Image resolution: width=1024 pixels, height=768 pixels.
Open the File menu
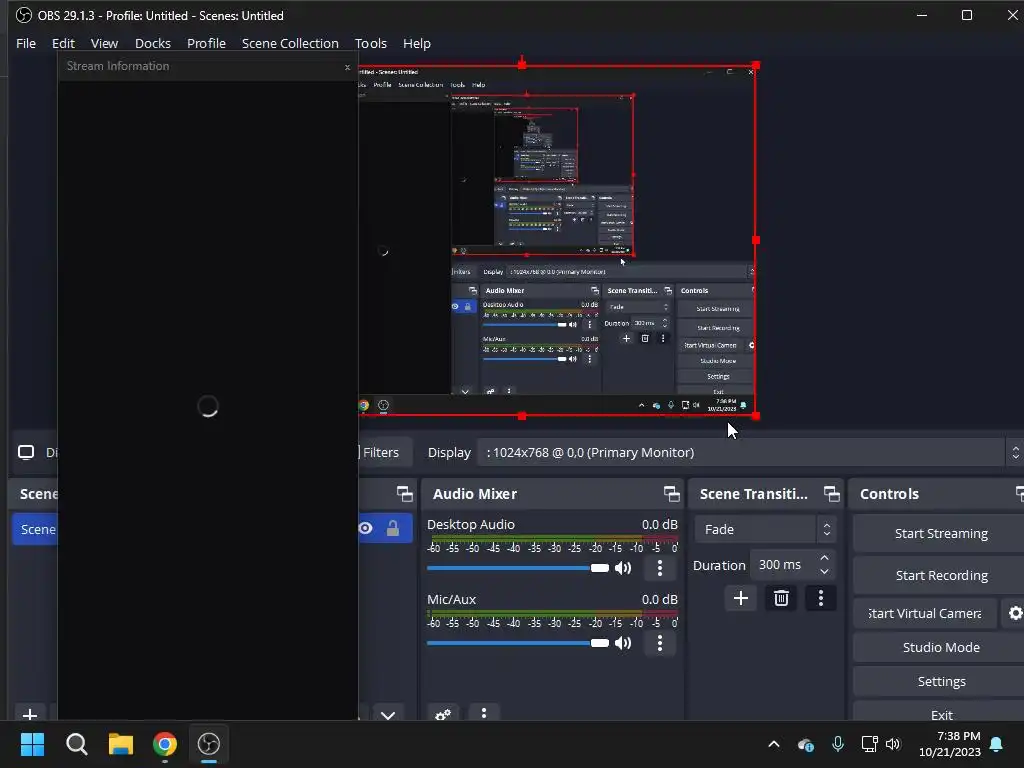click(x=25, y=43)
